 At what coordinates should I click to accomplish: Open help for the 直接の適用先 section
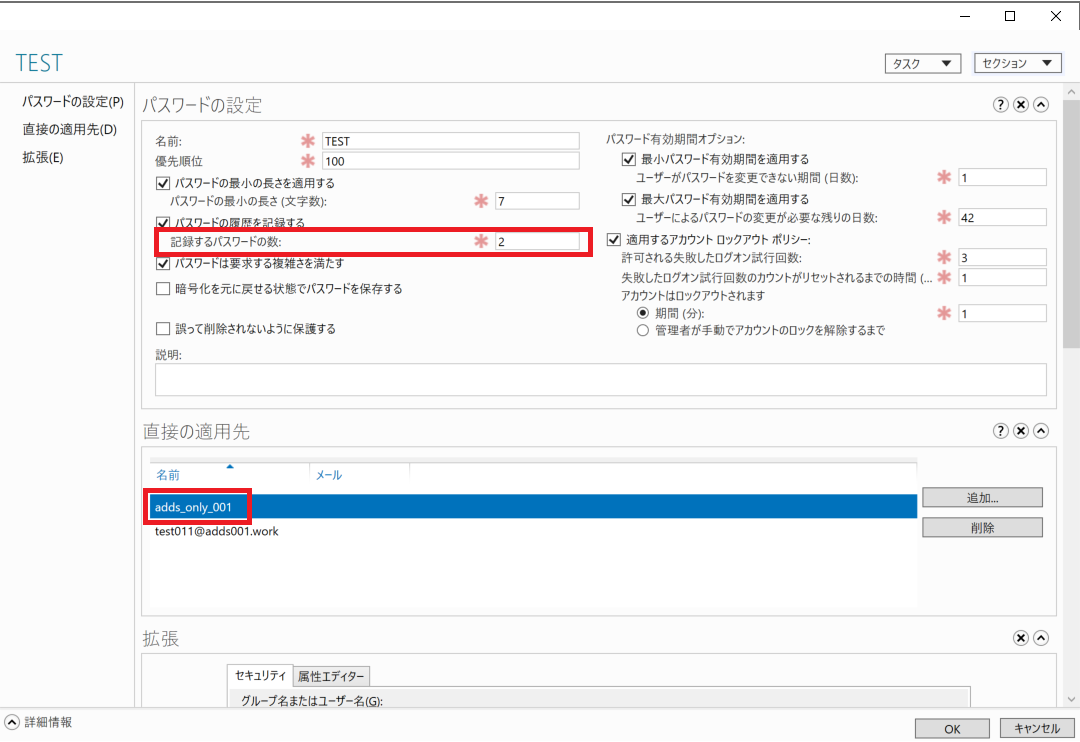pos(1001,431)
